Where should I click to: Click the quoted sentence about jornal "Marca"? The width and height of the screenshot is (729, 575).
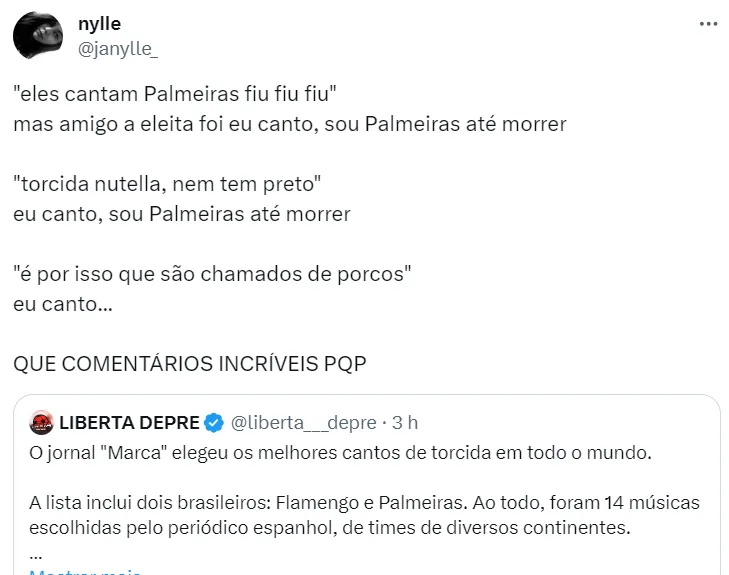tap(340, 453)
